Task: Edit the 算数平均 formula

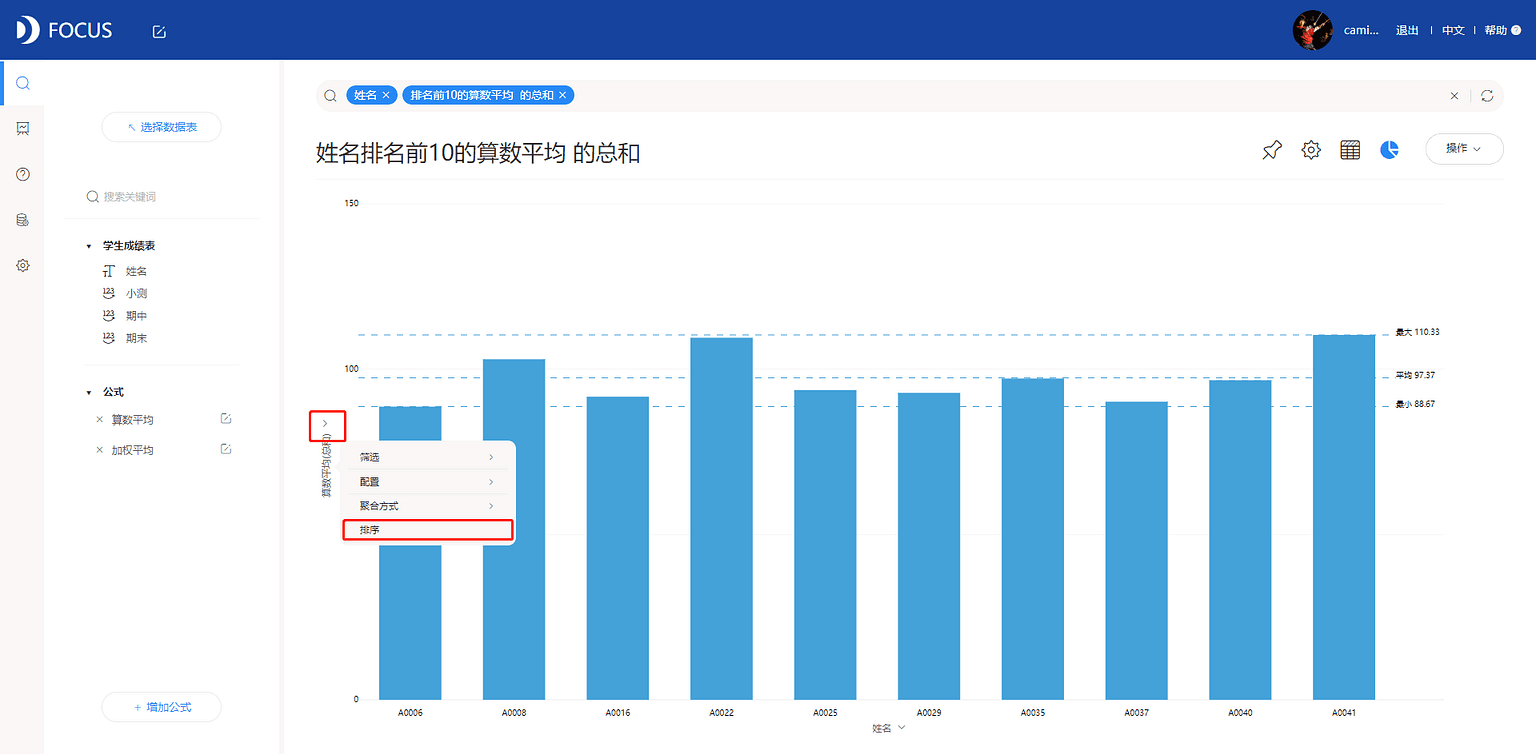Action: [x=226, y=418]
